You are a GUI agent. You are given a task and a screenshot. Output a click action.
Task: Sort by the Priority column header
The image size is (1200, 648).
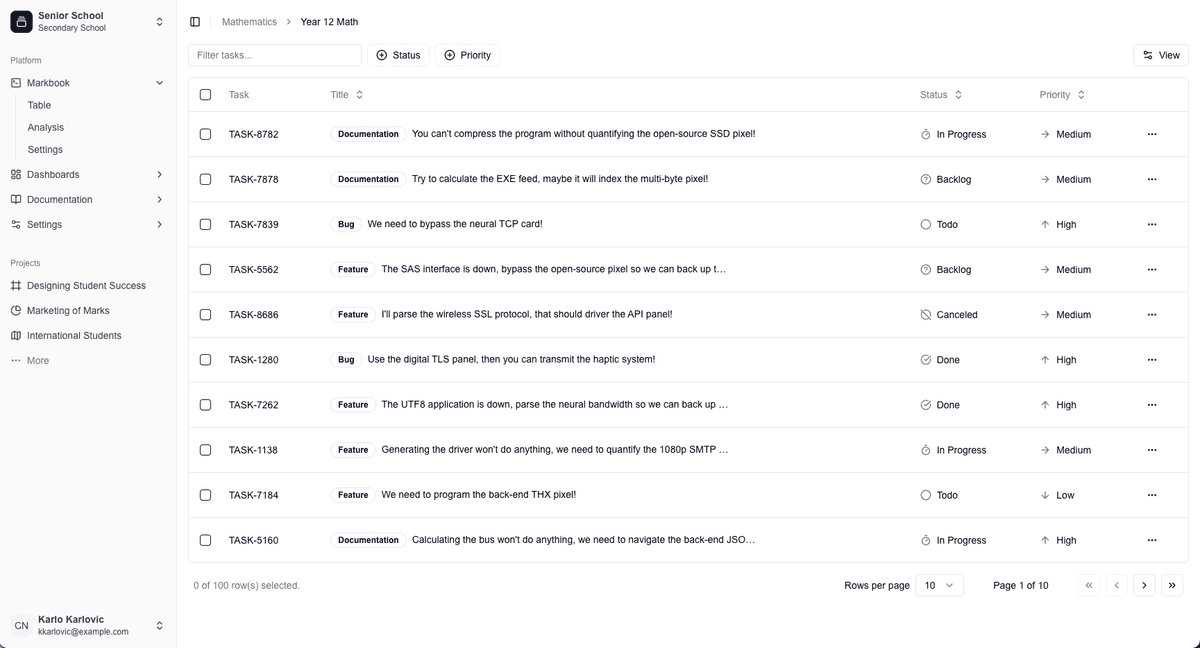(1062, 94)
